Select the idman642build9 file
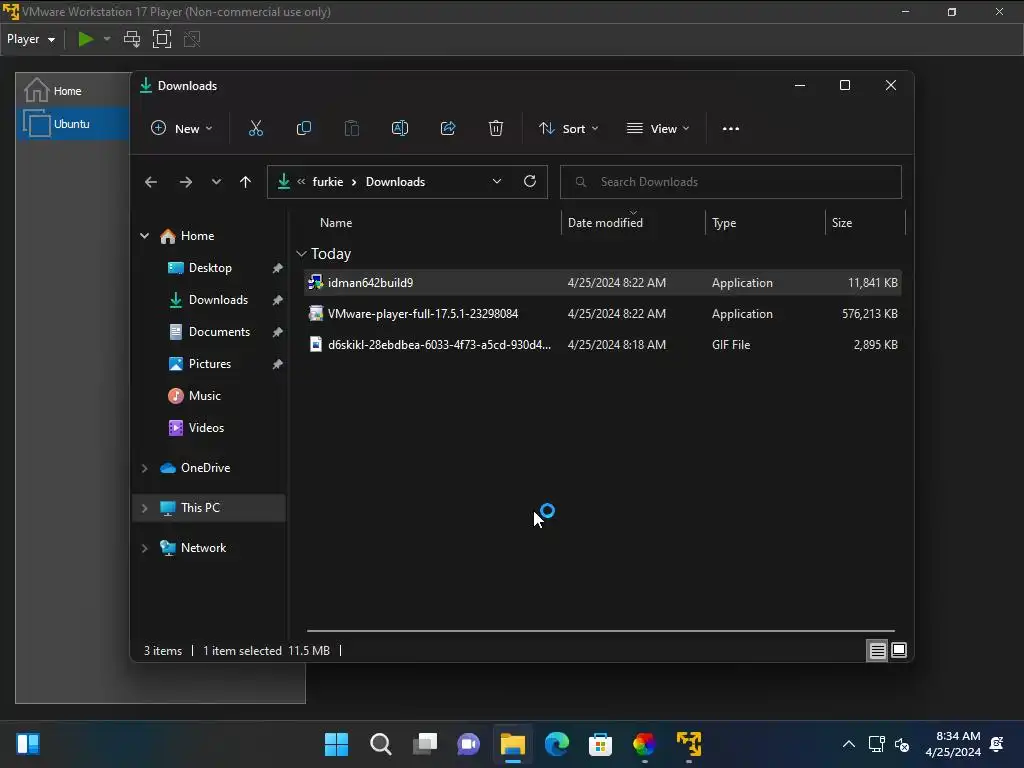This screenshot has width=1024, height=768. (602, 283)
